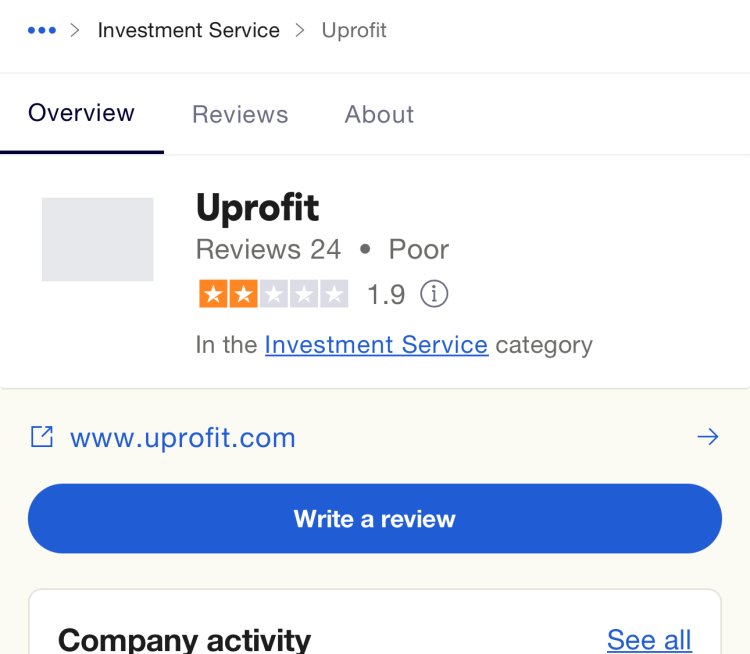Click the second orange rating star
The width and height of the screenshot is (750, 654).
click(x=243, y=294)
